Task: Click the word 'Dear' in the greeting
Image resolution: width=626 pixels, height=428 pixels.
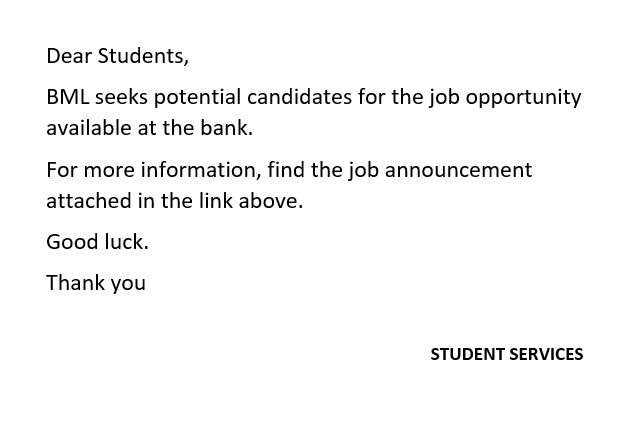Action: click(69, 56)
